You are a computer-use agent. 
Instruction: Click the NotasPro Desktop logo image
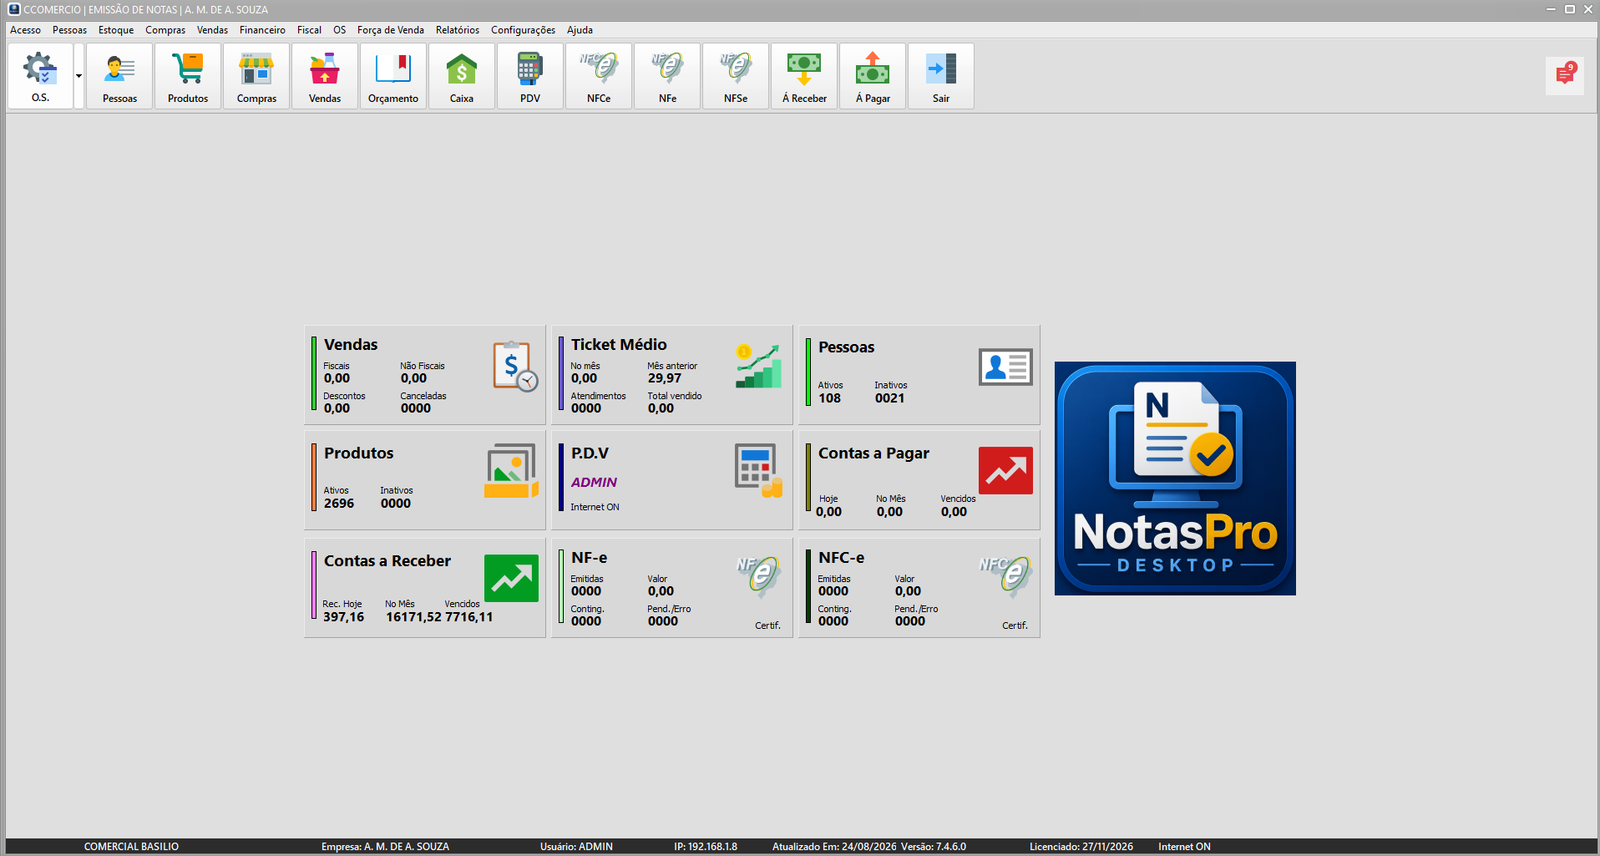click(x=1175, y=479)
